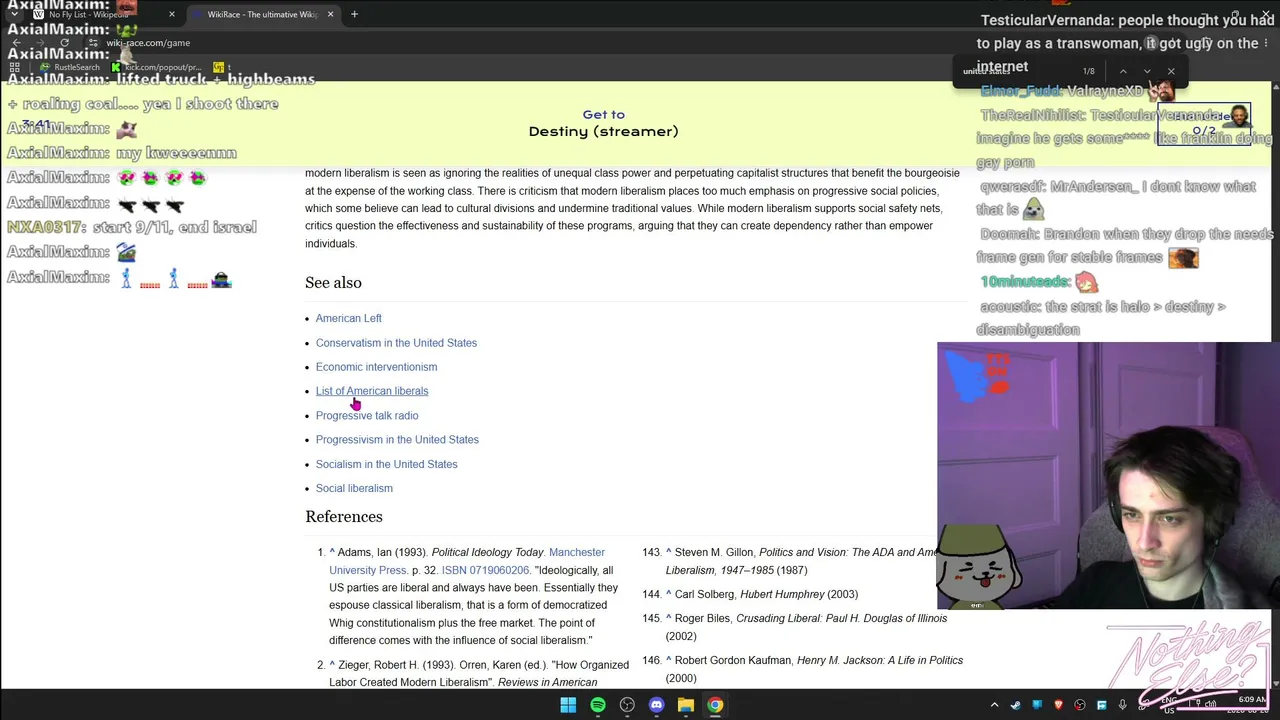The width and height of the screenshot is (1280, 720).
Task: Reload the current browser page
Action: click(x=65, y=43)
